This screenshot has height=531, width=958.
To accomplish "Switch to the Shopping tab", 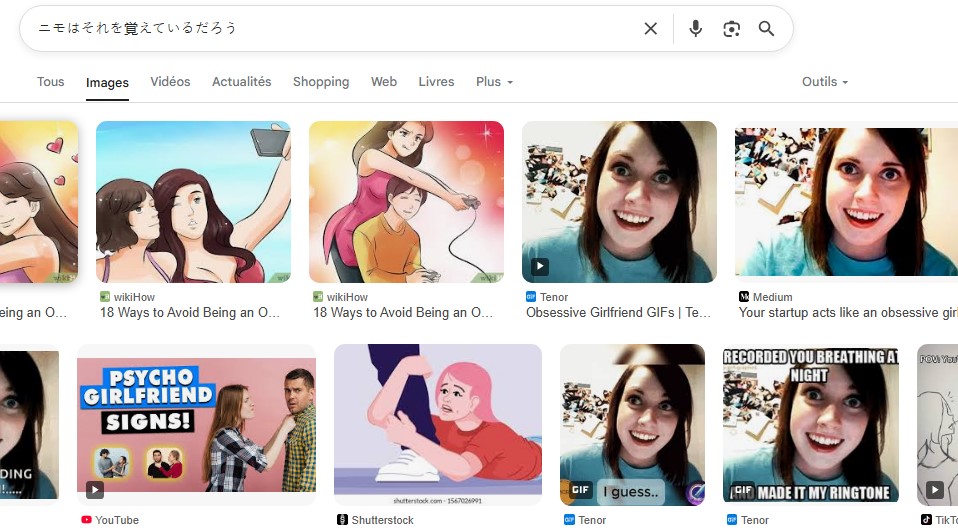I will pyautogui.click(x=321, y=82).
